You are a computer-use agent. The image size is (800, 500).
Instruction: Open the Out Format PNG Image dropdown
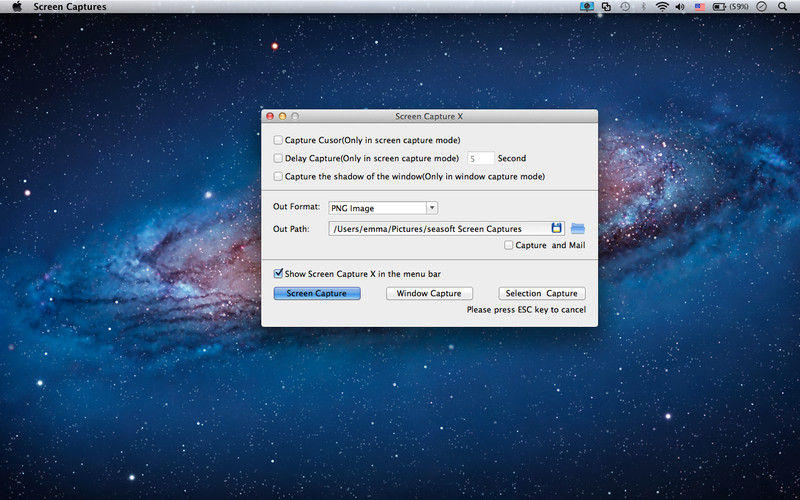(x=383, y=208)
